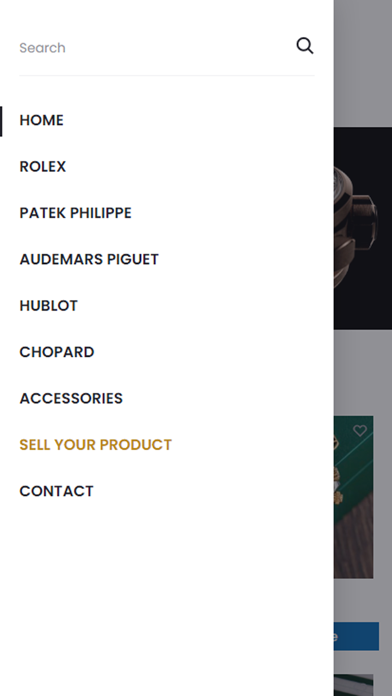Go to the HOME menu item
Screen dimensions: 392x696
42,120
